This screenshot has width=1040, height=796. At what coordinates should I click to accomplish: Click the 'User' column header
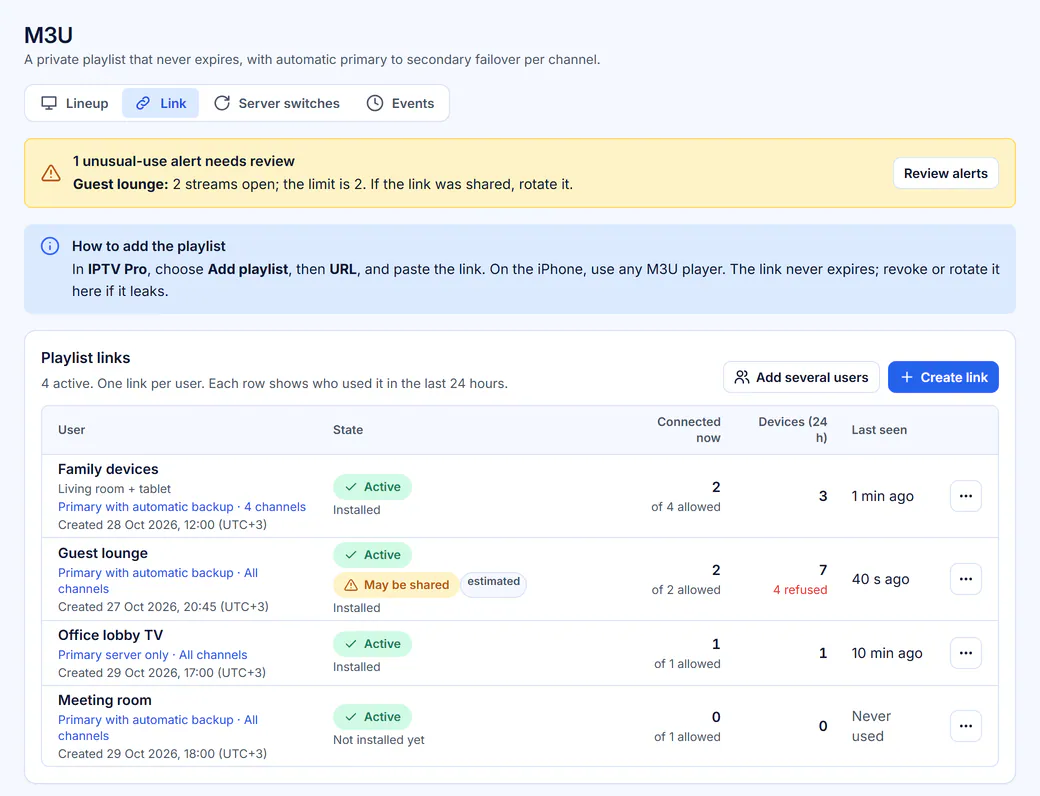pyautogui.click(x=72, y=430)
